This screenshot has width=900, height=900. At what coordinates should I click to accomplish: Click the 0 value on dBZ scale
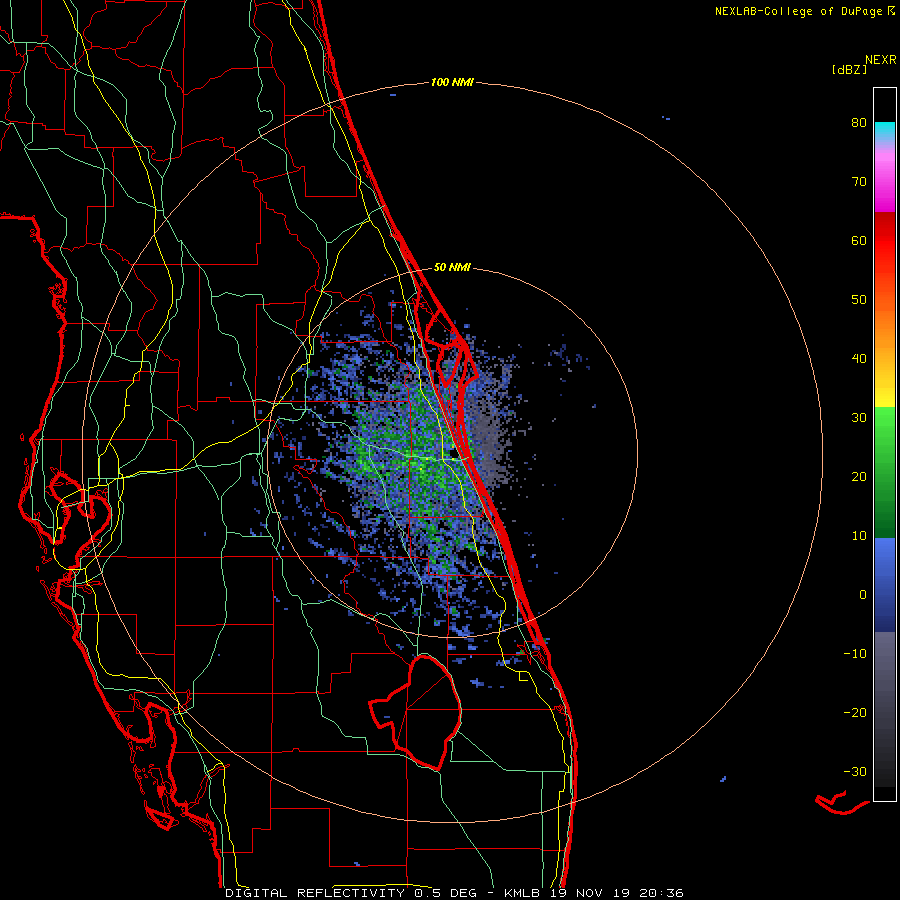[863, 595]
